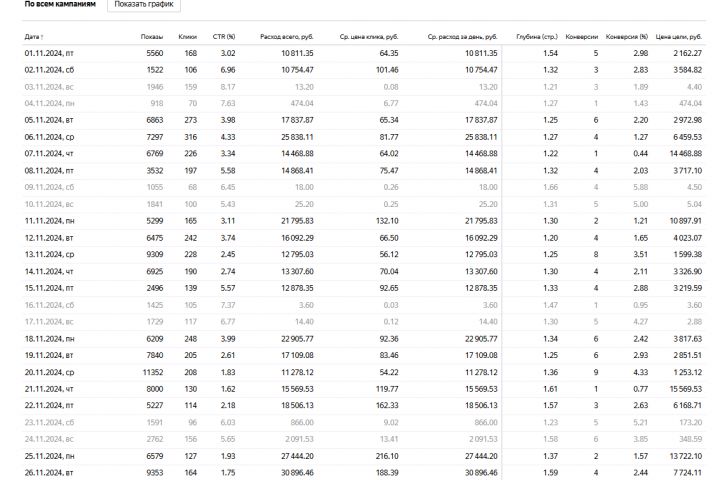Viewport: 720px width, 480px height.
Task: Click conversion percent 5.88
Action: [x=641, y=187]
